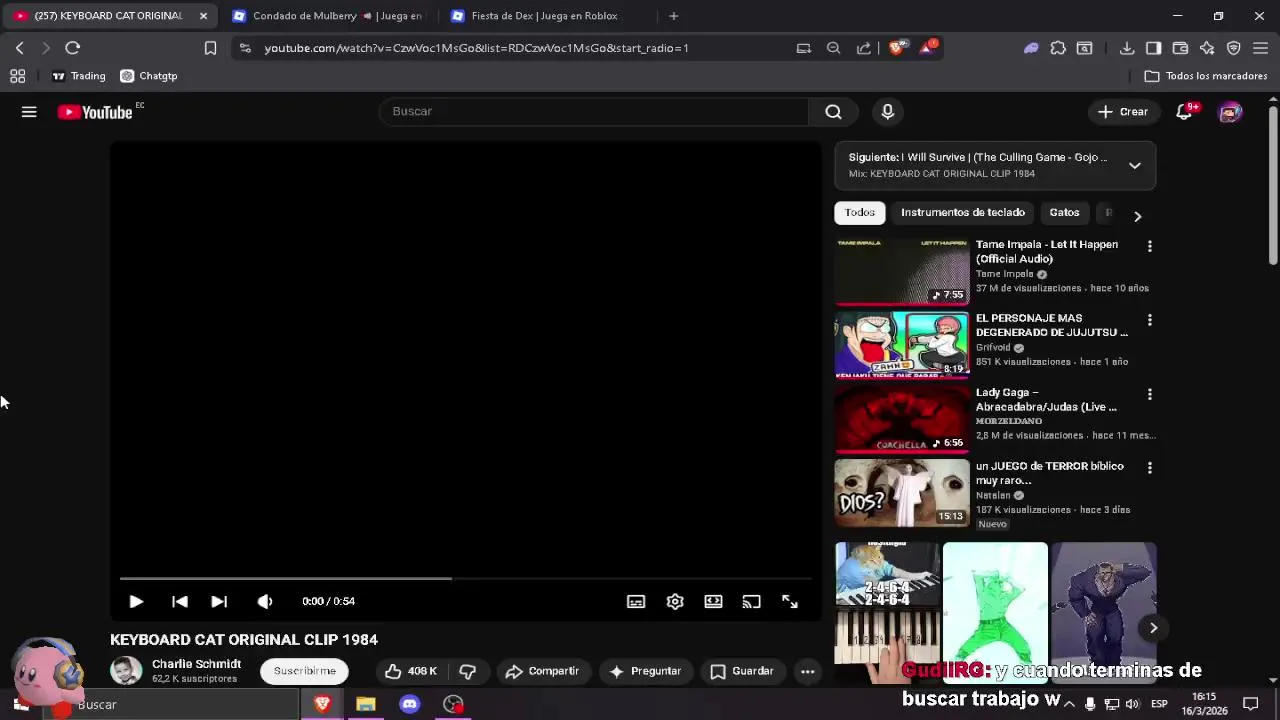This screenshot has width=1280, height=720.
Task: Close the Keyboard Cat browser tab
Action: [x=203, y=16]
